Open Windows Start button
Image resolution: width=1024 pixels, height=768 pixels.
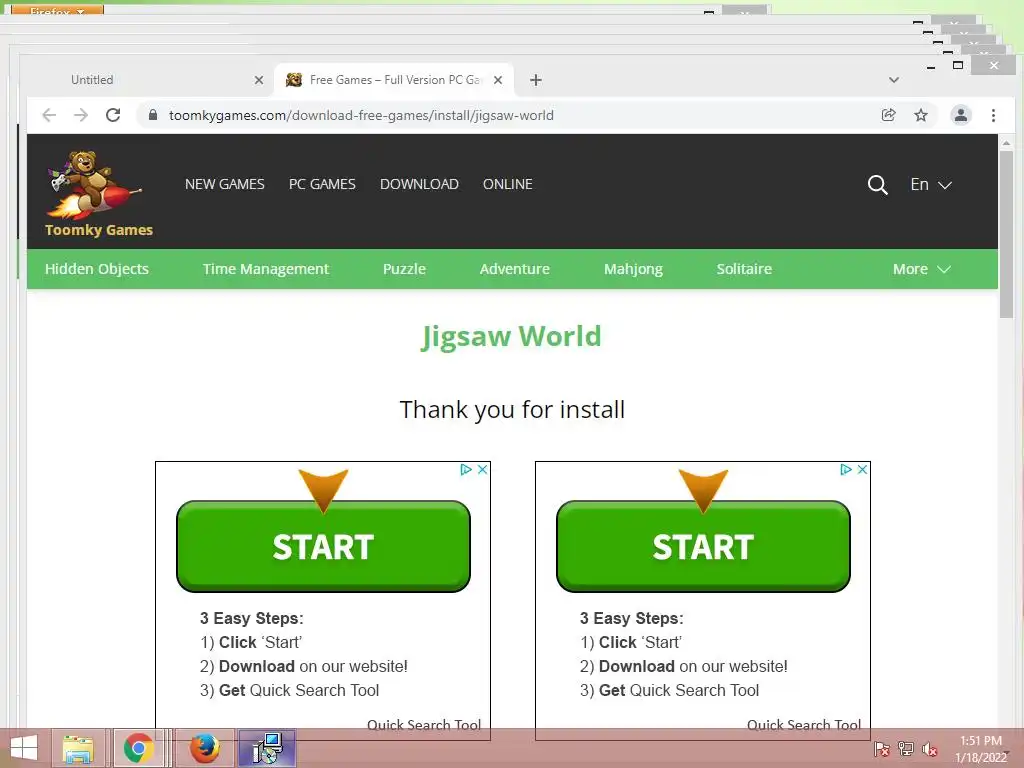(24, 748)
